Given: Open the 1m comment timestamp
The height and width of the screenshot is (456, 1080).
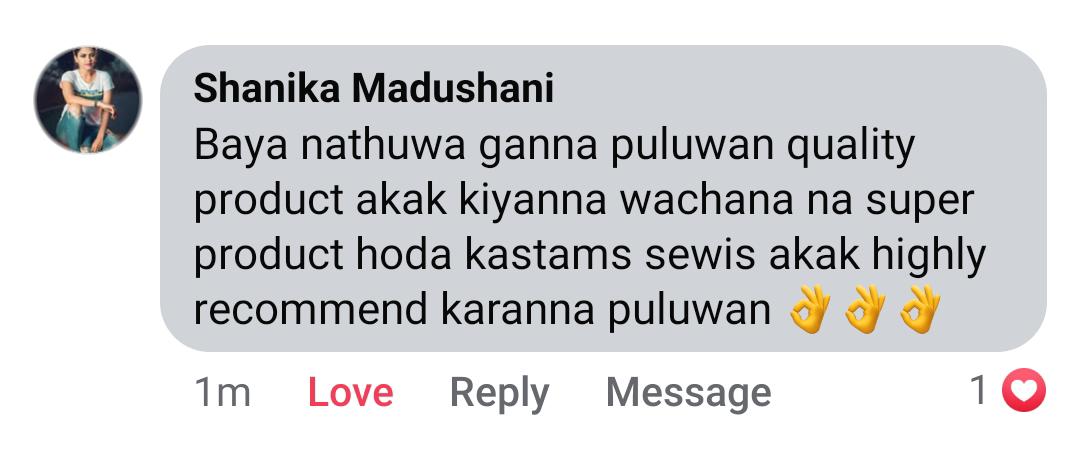Looking at the screenshot, I should tap(222, 393).
